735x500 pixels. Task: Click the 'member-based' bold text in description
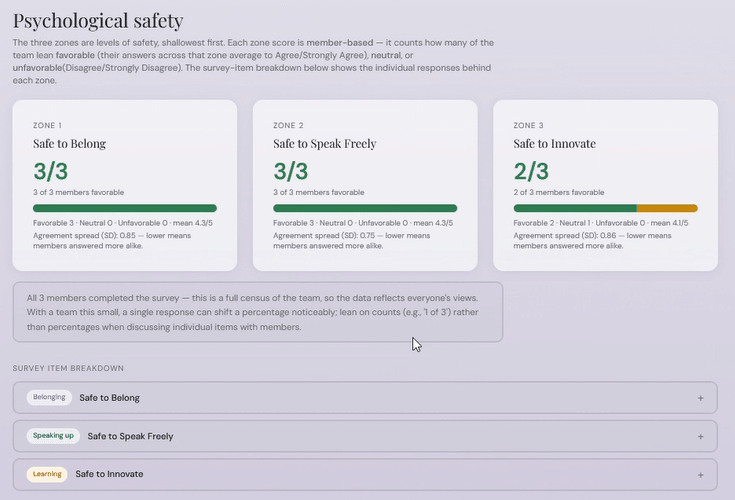coord(340,43)
